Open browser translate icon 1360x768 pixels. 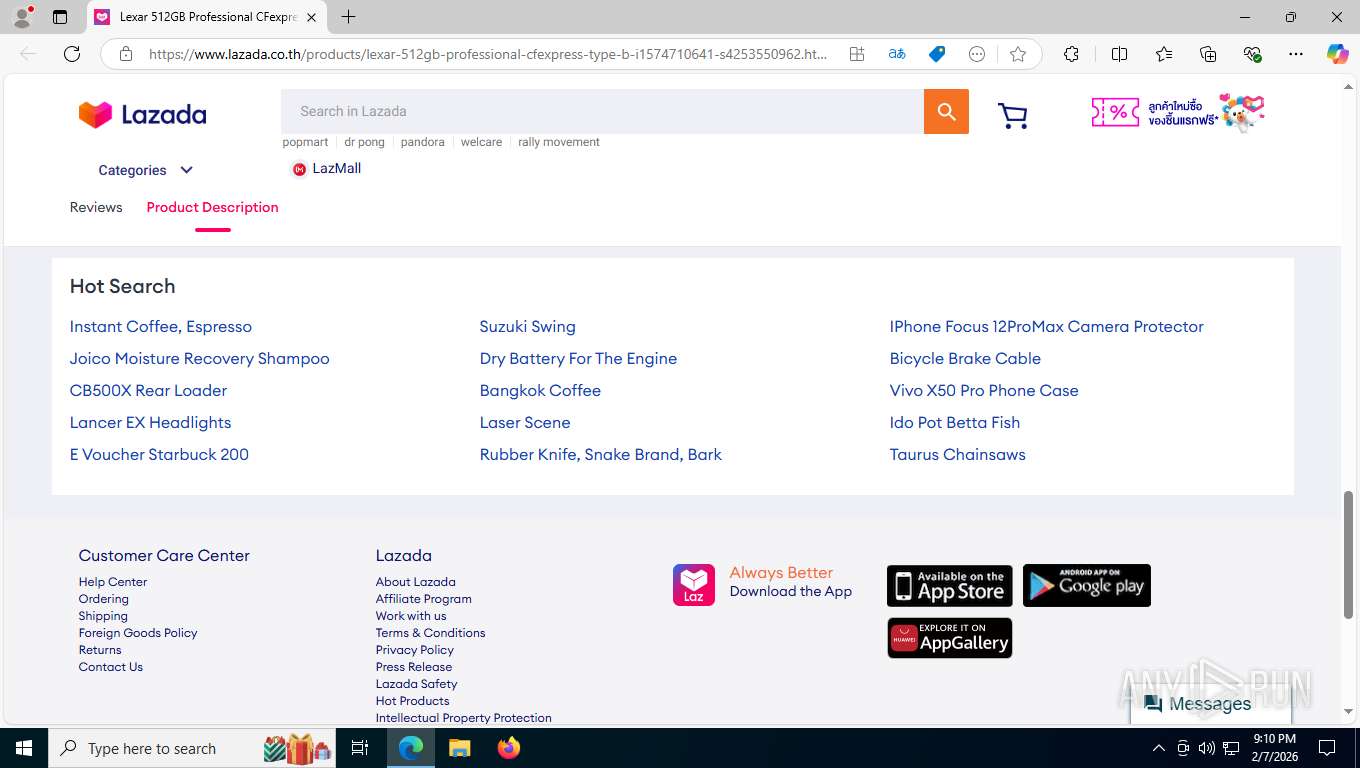coord(897,54)
